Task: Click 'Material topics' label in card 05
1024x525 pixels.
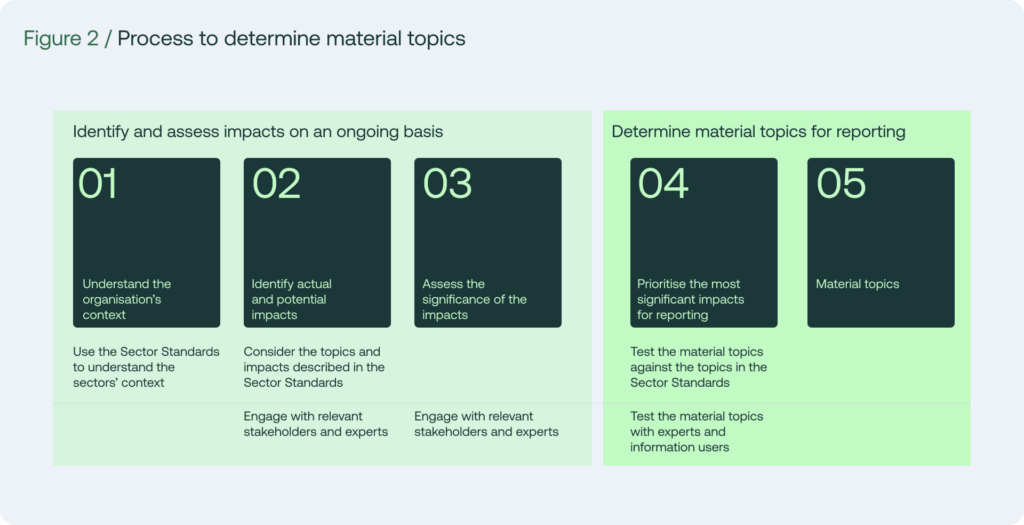Action: point(857,284)
